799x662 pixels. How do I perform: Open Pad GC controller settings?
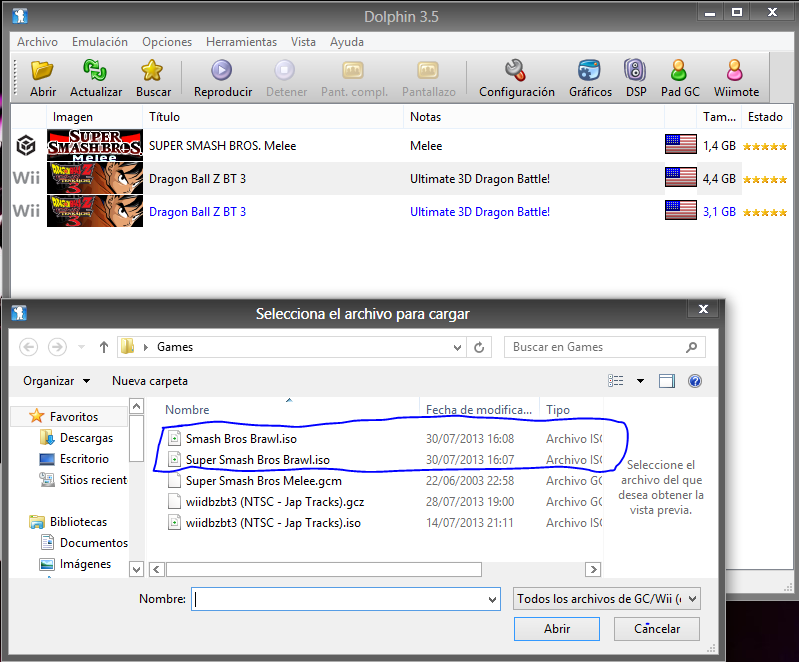pyautogui.click(x=679, y=70)
